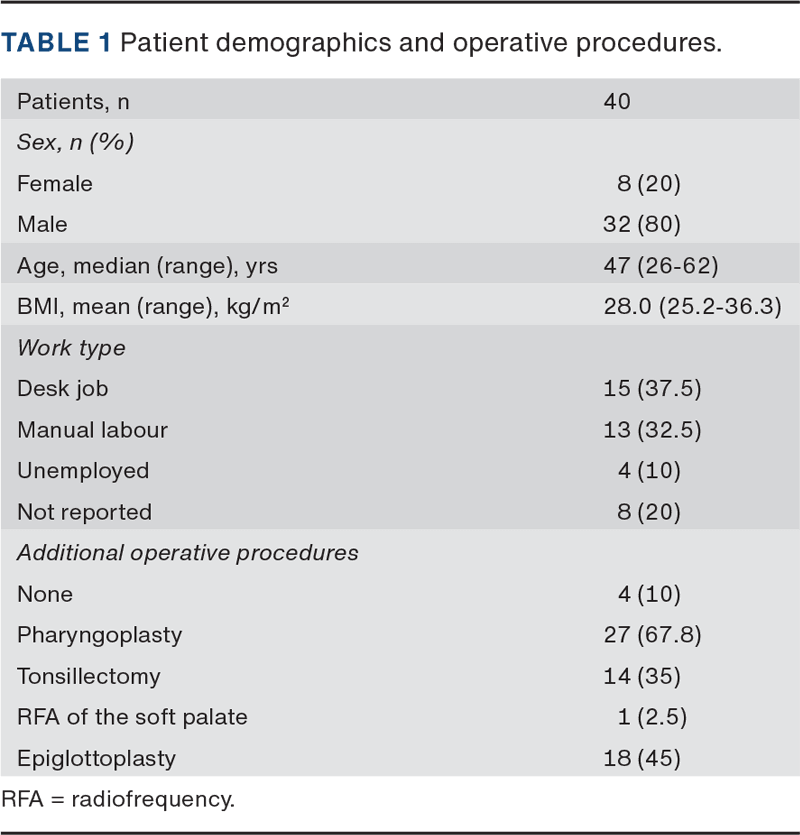
Task: Select the "Unemployed" row label
Action: tap(83, 471)
